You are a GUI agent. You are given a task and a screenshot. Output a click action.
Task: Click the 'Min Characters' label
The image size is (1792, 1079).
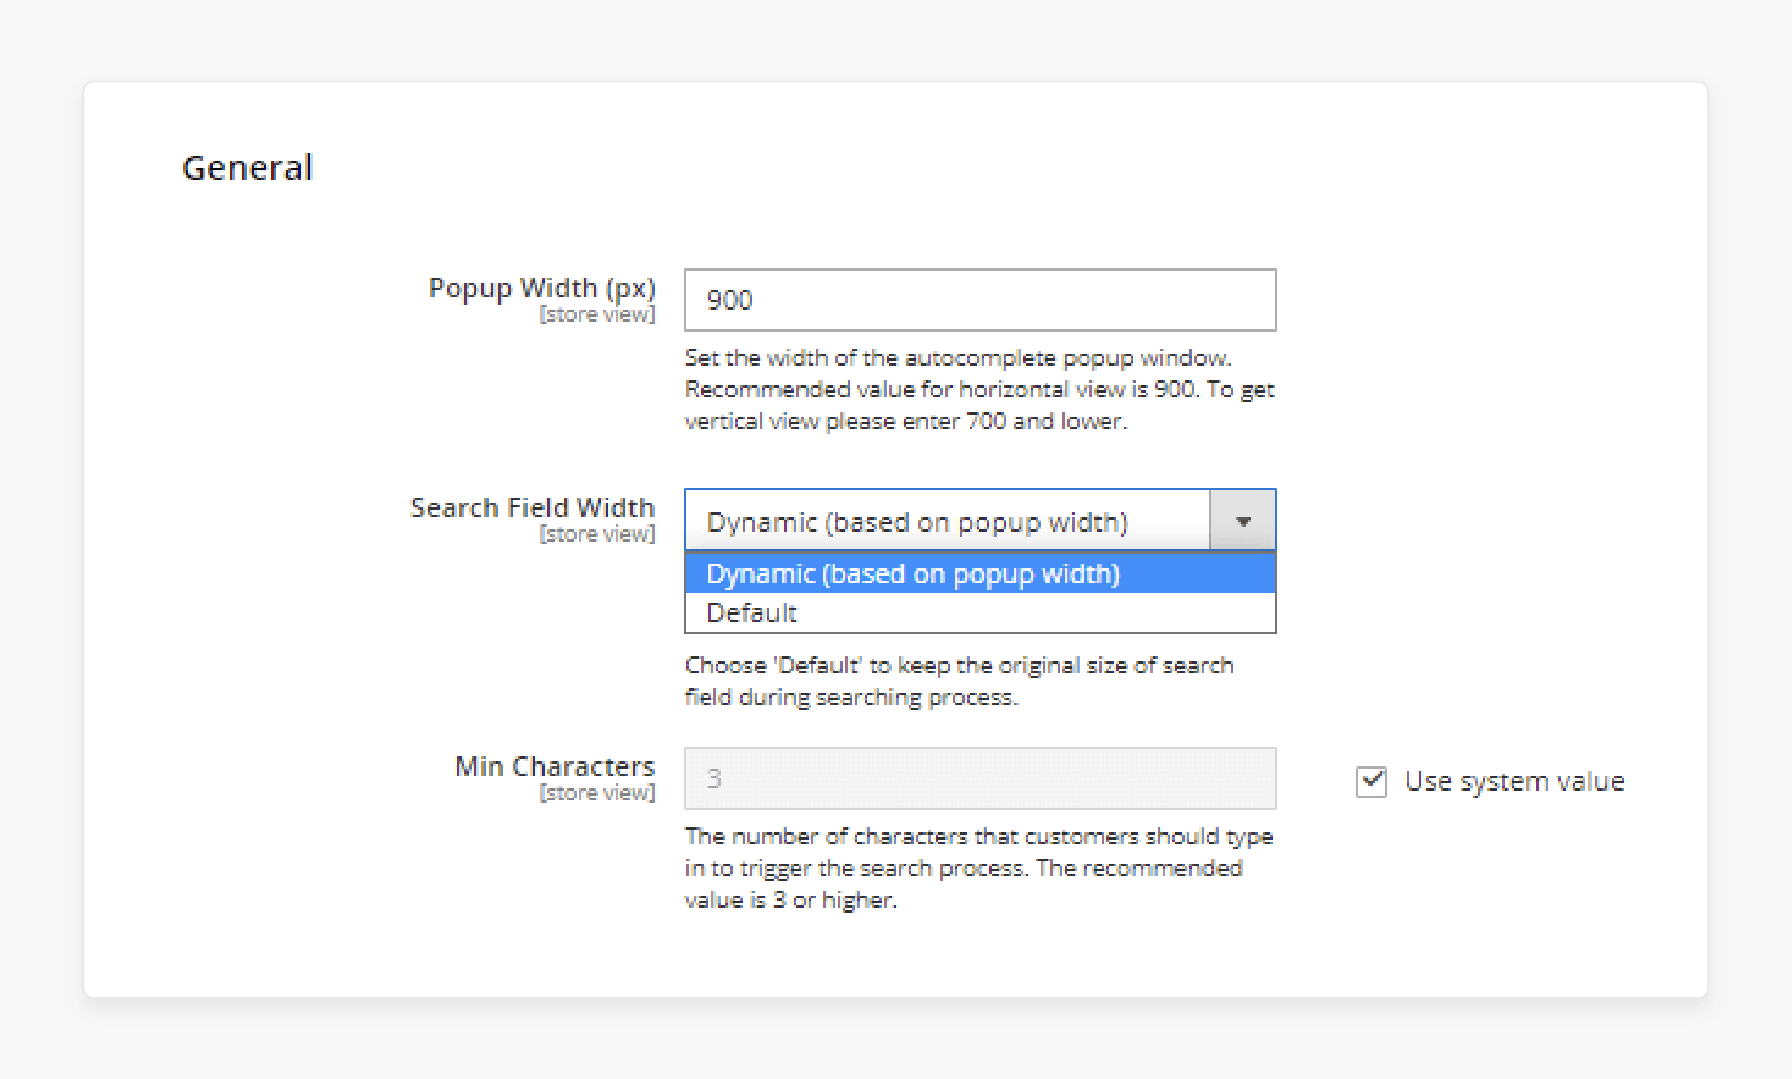(555, 766)
